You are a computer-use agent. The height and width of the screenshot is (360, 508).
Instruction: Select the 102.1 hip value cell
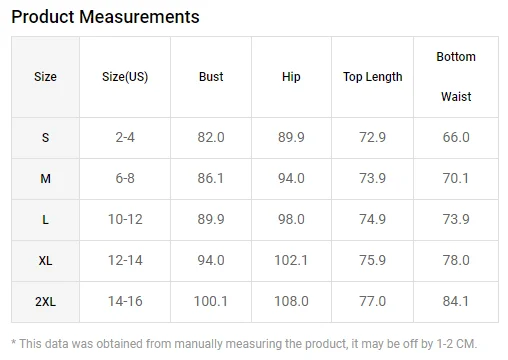point(291,261)
